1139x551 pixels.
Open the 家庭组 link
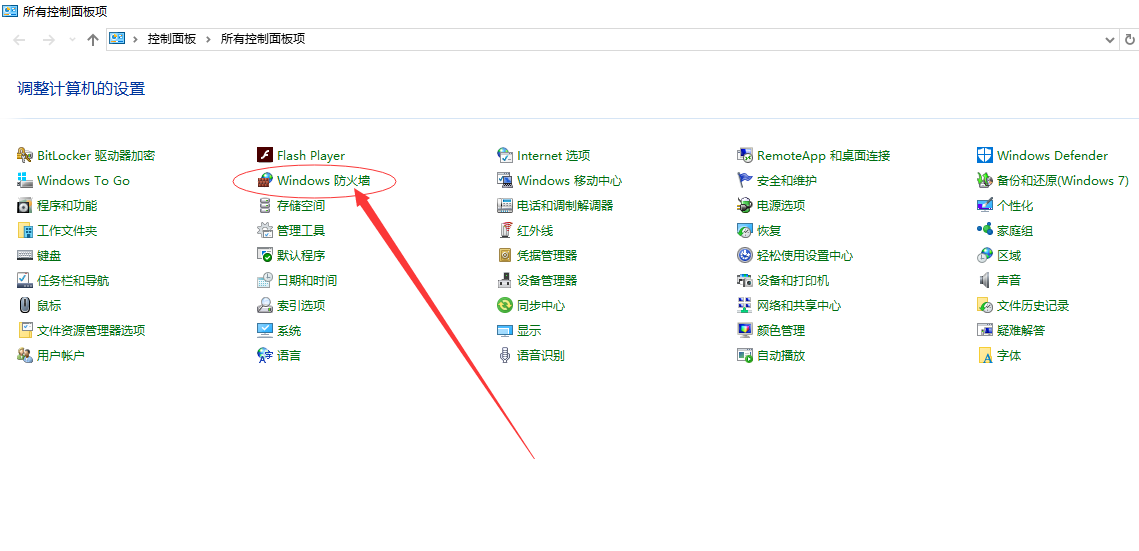[x=1015, y=231]
